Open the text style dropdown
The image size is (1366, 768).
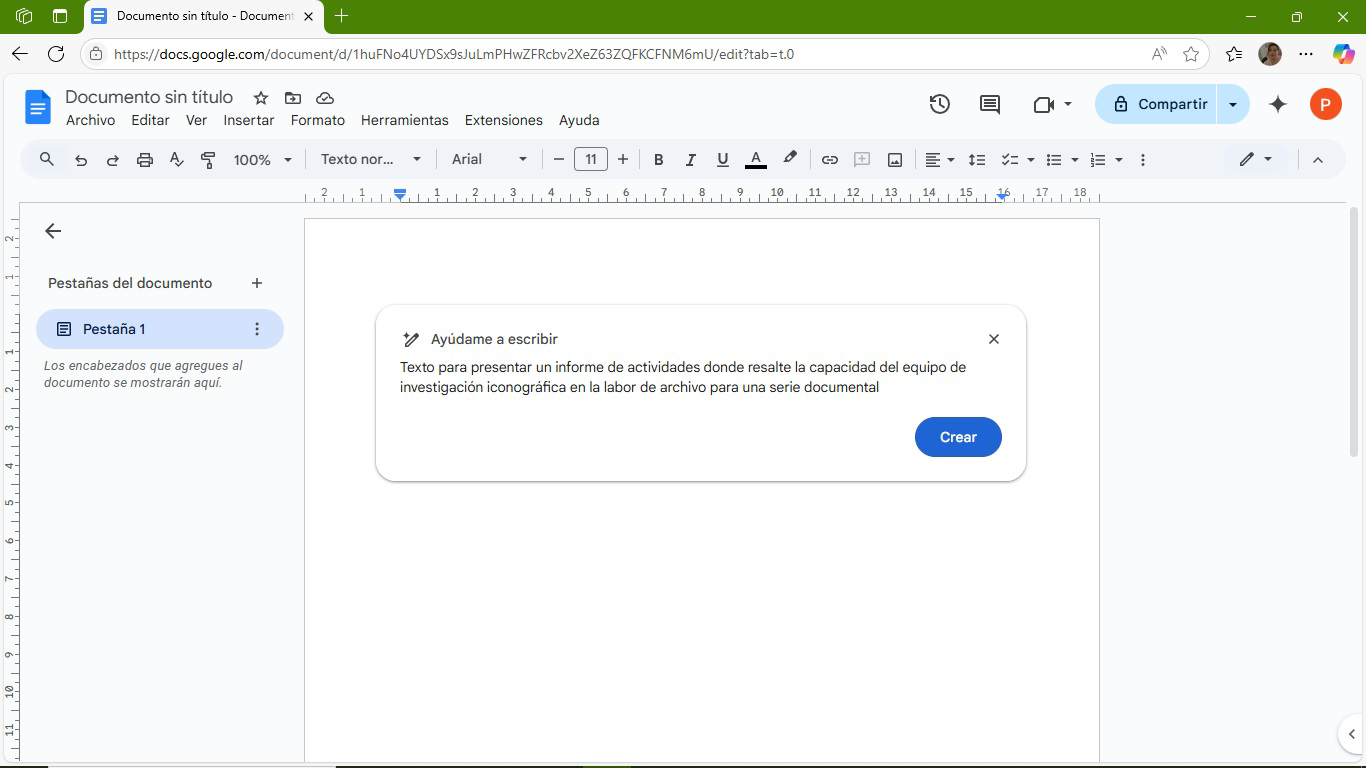click(x=371, y=160)
